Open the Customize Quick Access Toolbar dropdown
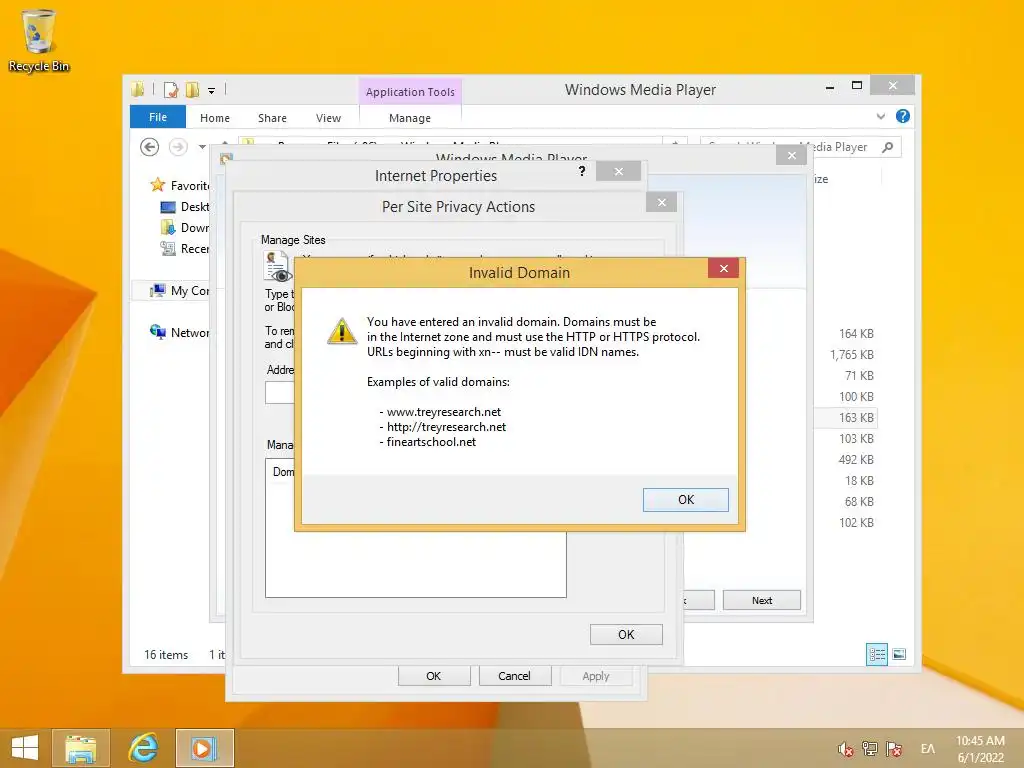1024x768 pixels. pyautogui.click(x=212, y=91)
